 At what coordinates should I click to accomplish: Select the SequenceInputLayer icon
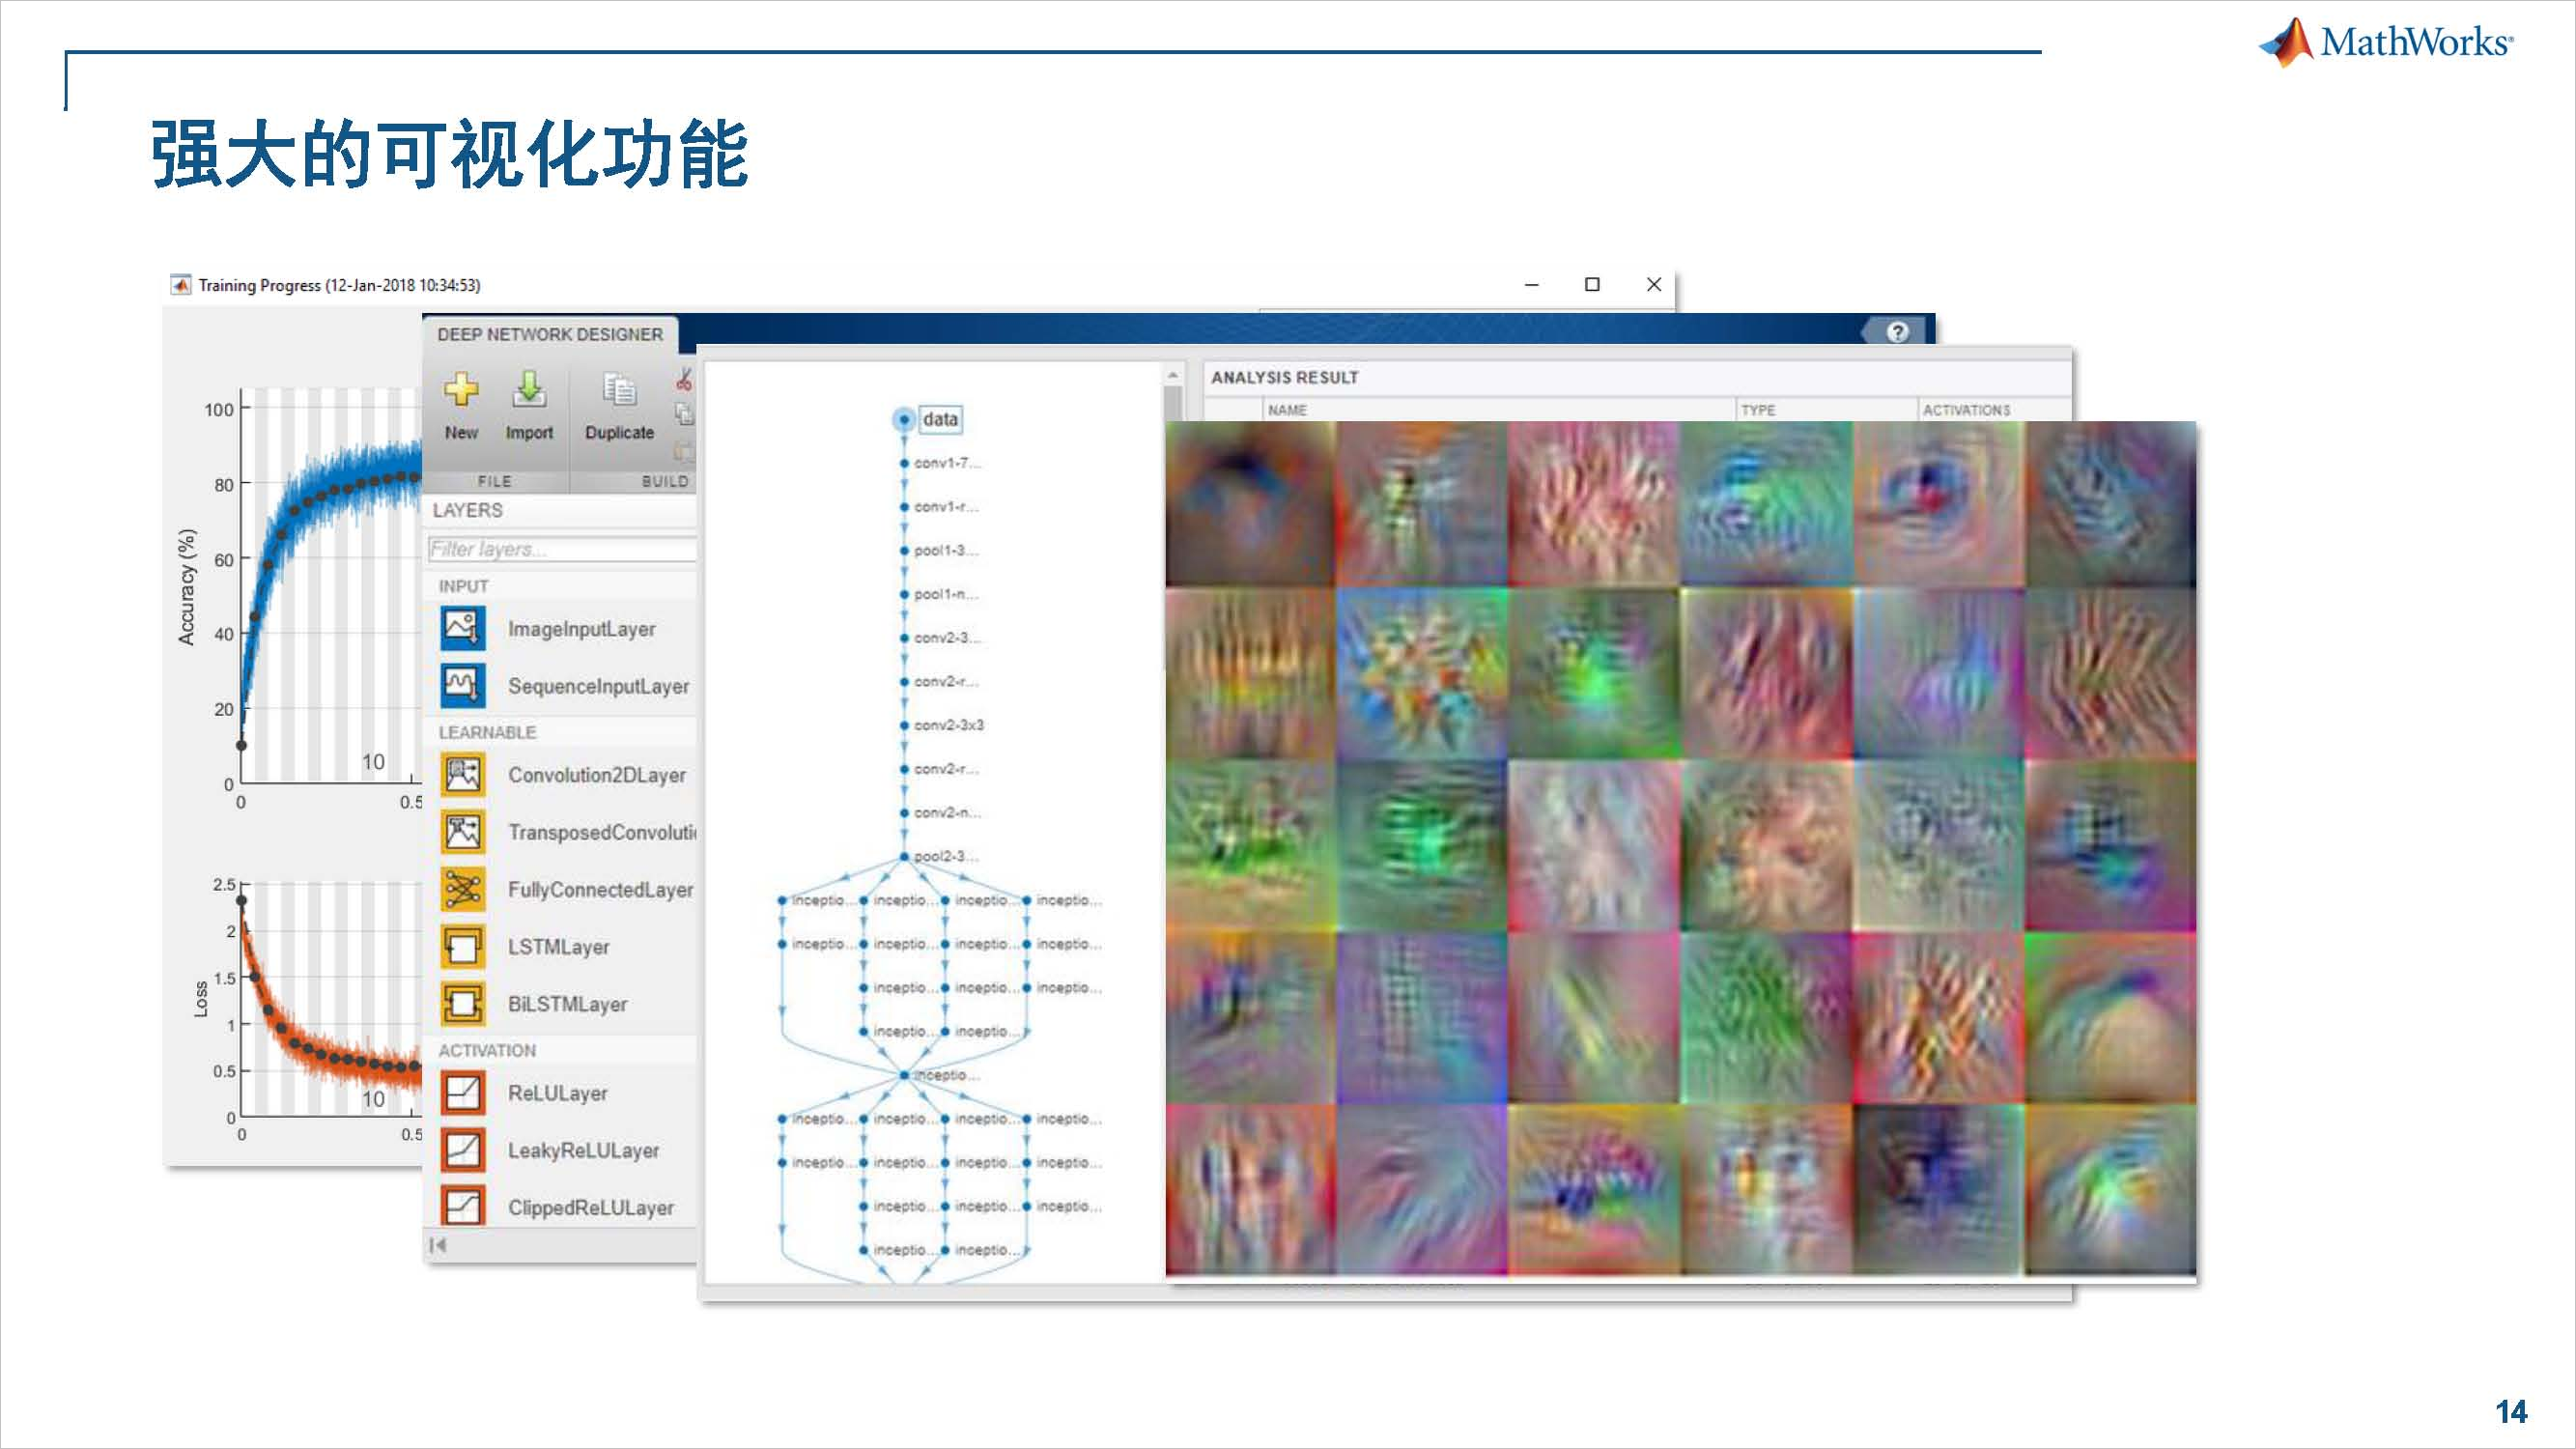[463, 685]
